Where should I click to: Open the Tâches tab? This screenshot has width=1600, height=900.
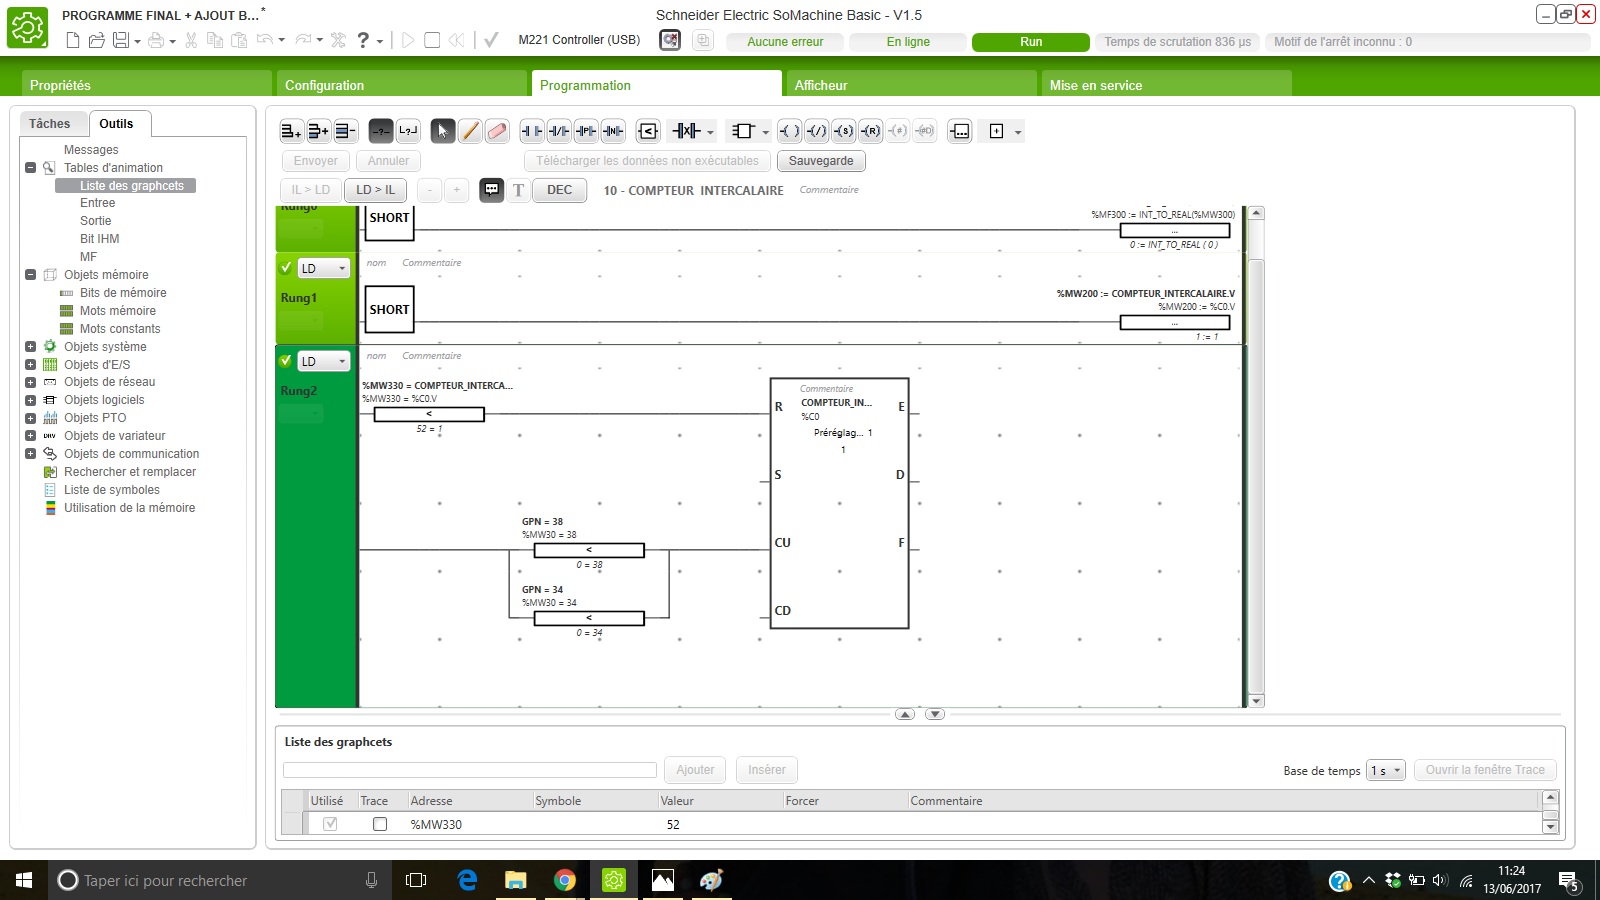click(50, 124)
